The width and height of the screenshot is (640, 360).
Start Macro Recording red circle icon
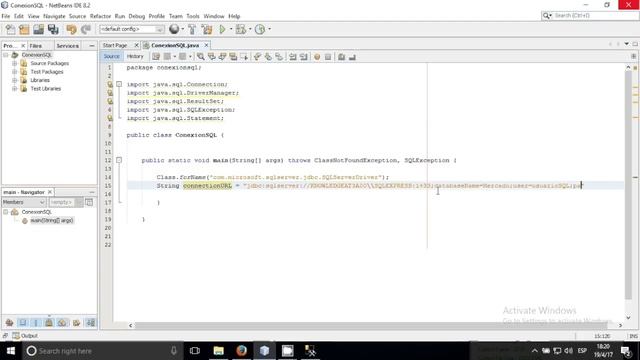317,57
